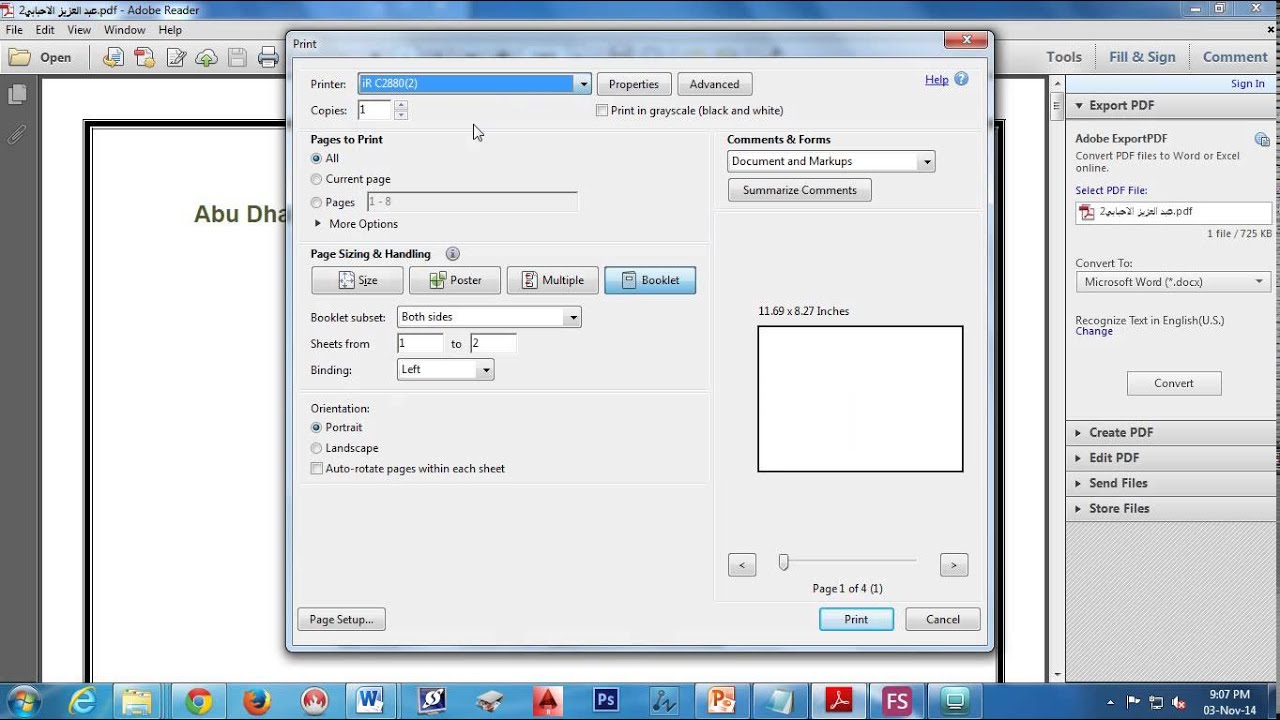Click the Sheets from start field

[x=420, y=343]
